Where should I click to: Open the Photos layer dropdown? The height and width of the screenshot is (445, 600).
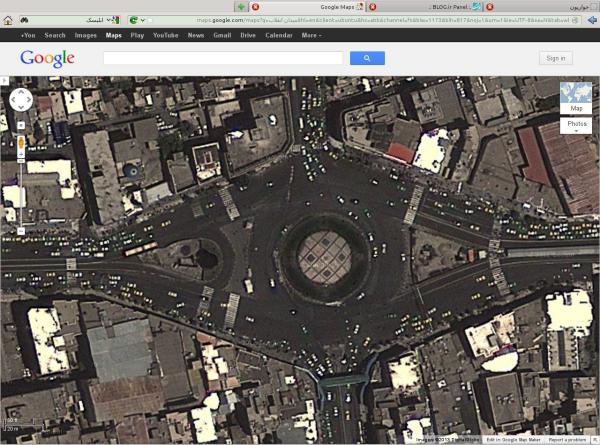coord(575,125)
